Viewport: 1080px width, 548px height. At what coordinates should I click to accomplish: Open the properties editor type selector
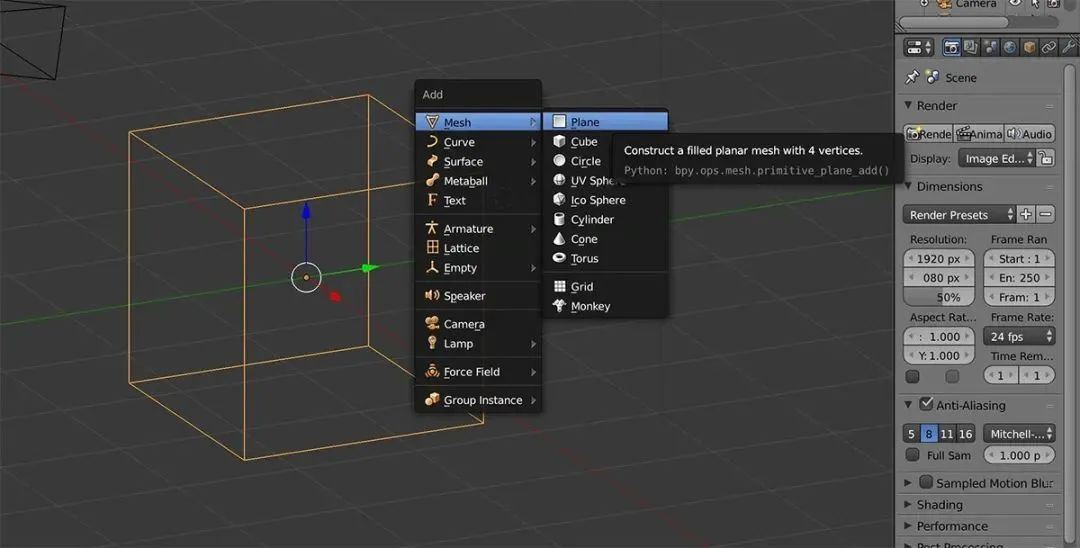[919, 48]
